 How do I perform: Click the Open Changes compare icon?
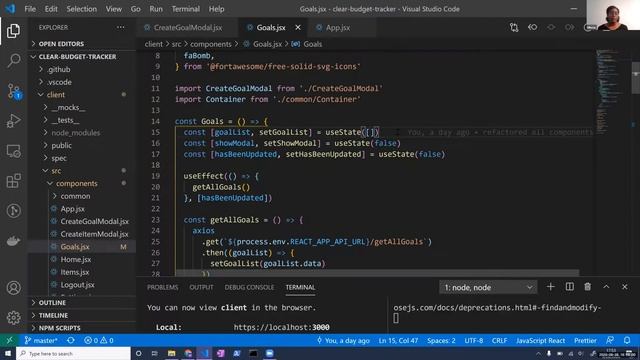514,27
